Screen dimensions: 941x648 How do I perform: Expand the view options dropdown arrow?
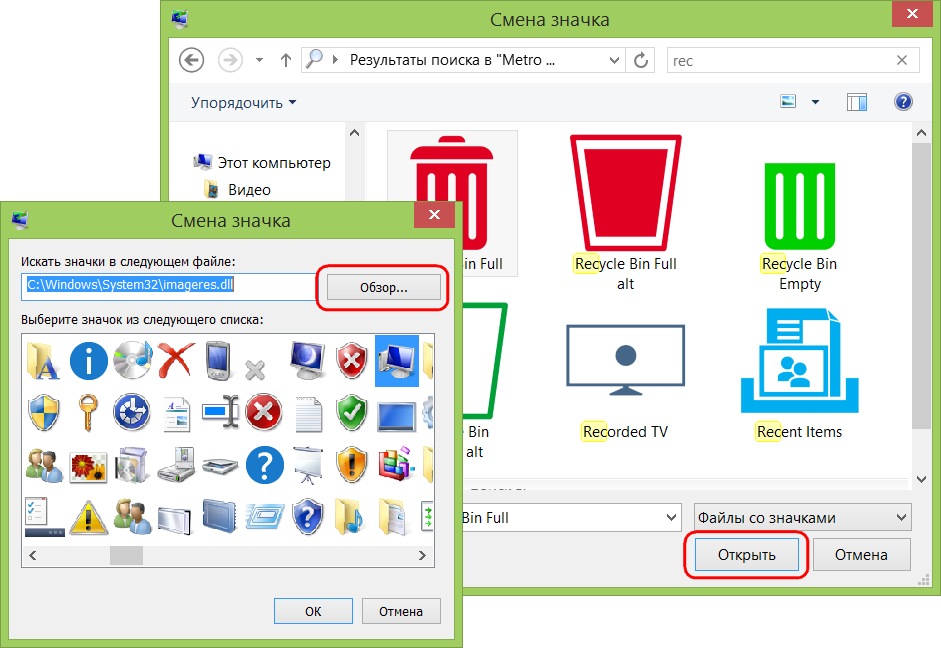[815, 102]
